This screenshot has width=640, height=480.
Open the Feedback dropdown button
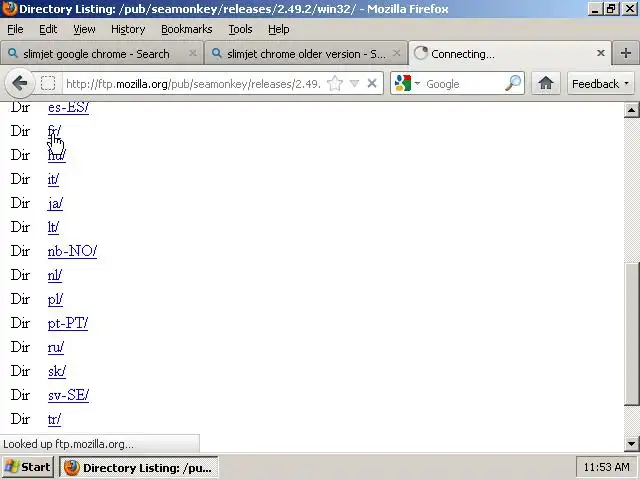pos(600,84)
